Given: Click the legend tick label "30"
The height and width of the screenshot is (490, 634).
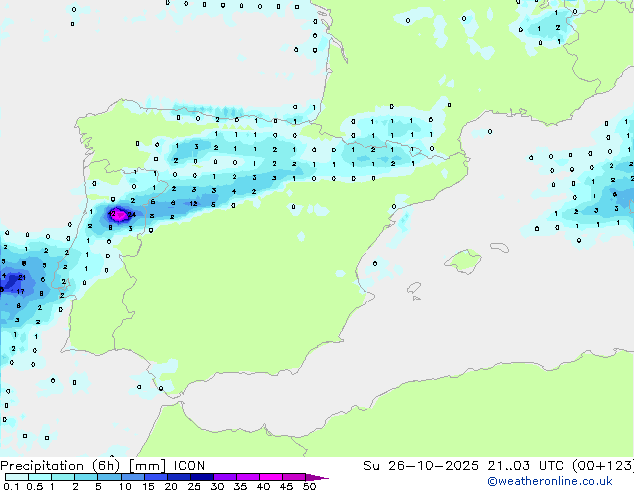Looking at the screenshot, I should [x=217, y=486].
